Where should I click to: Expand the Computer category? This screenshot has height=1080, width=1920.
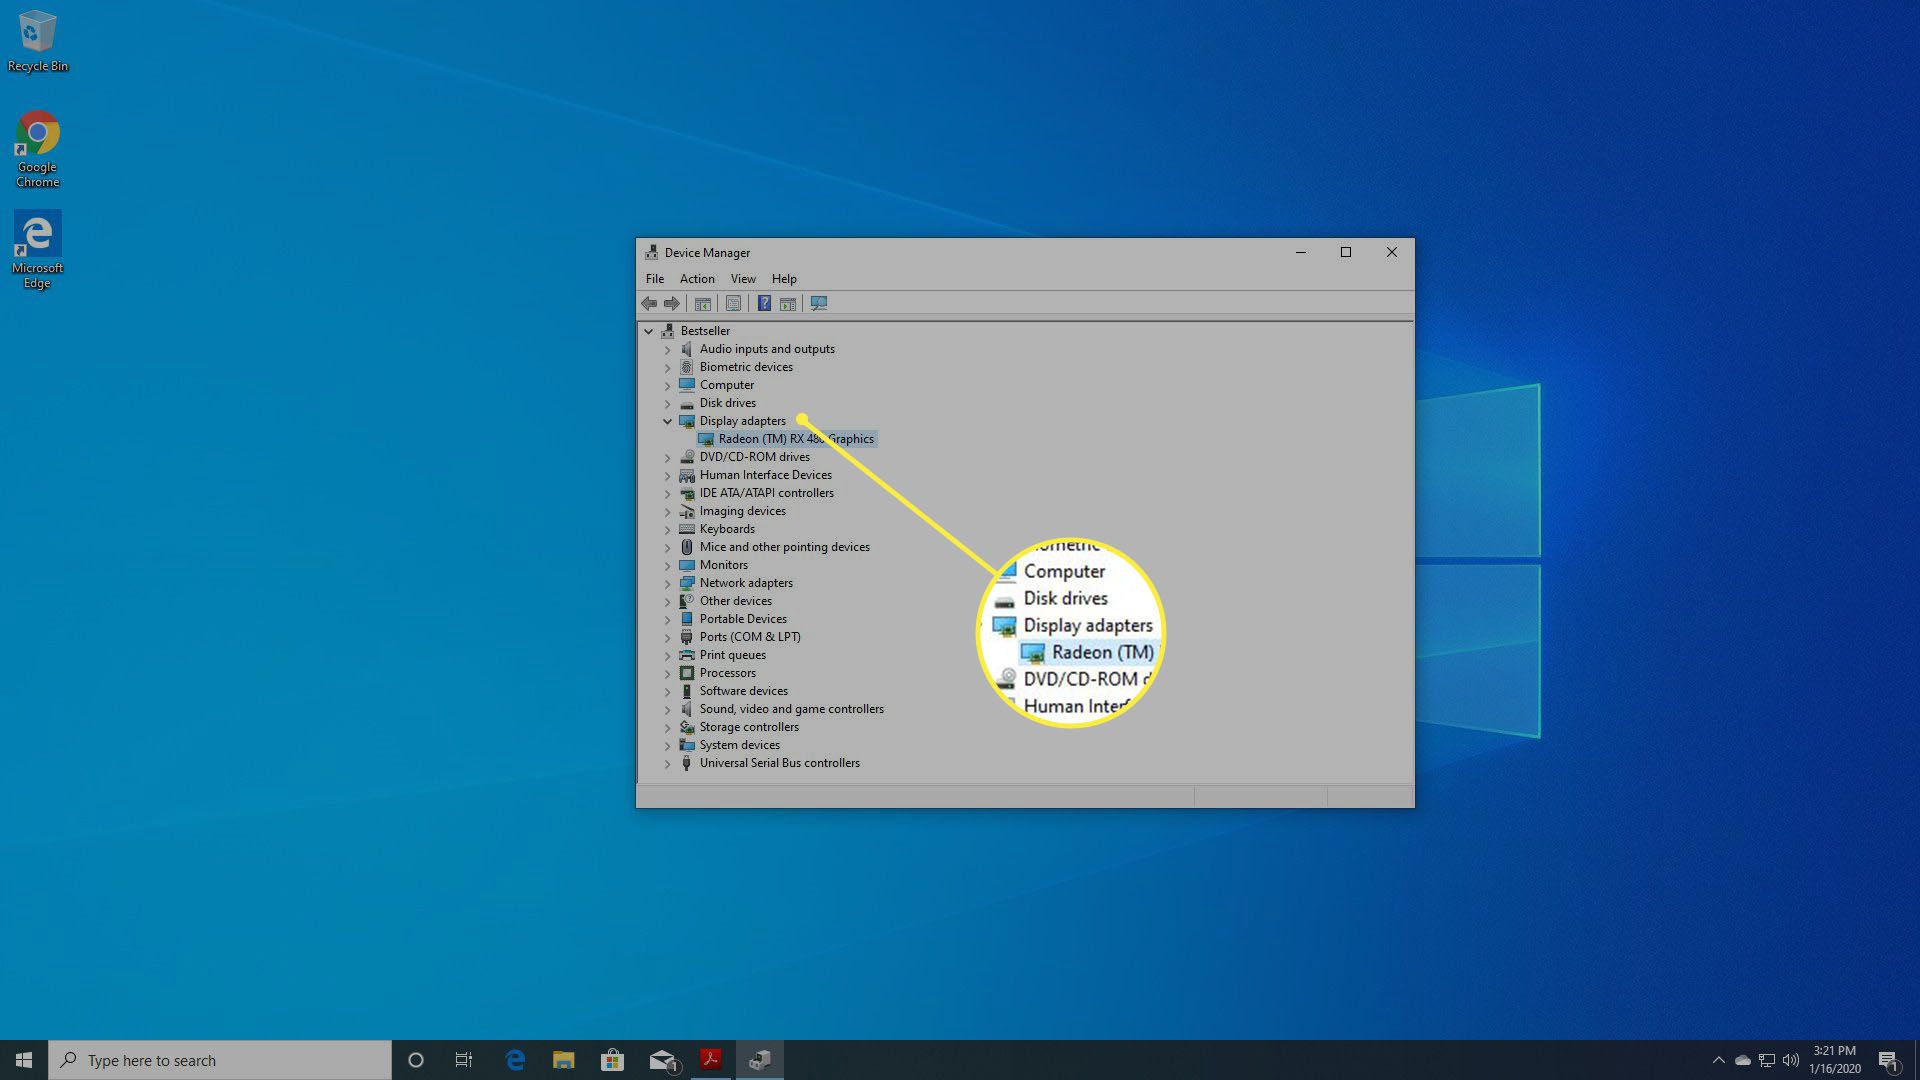(668, 385)
